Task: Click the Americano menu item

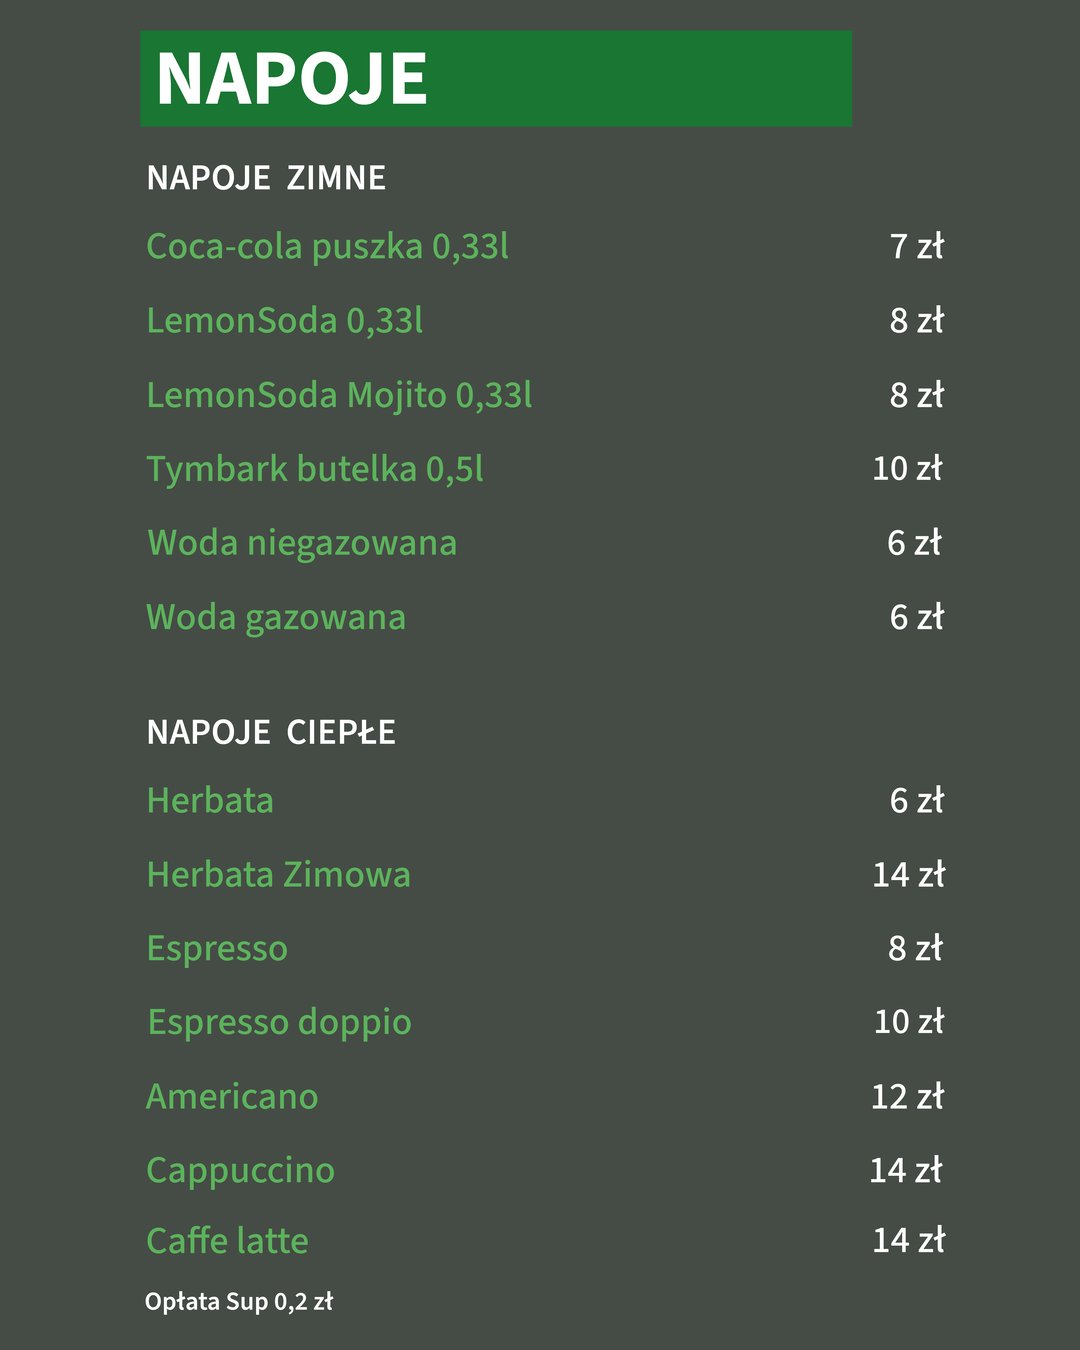Action: (x=232, y=1097)
